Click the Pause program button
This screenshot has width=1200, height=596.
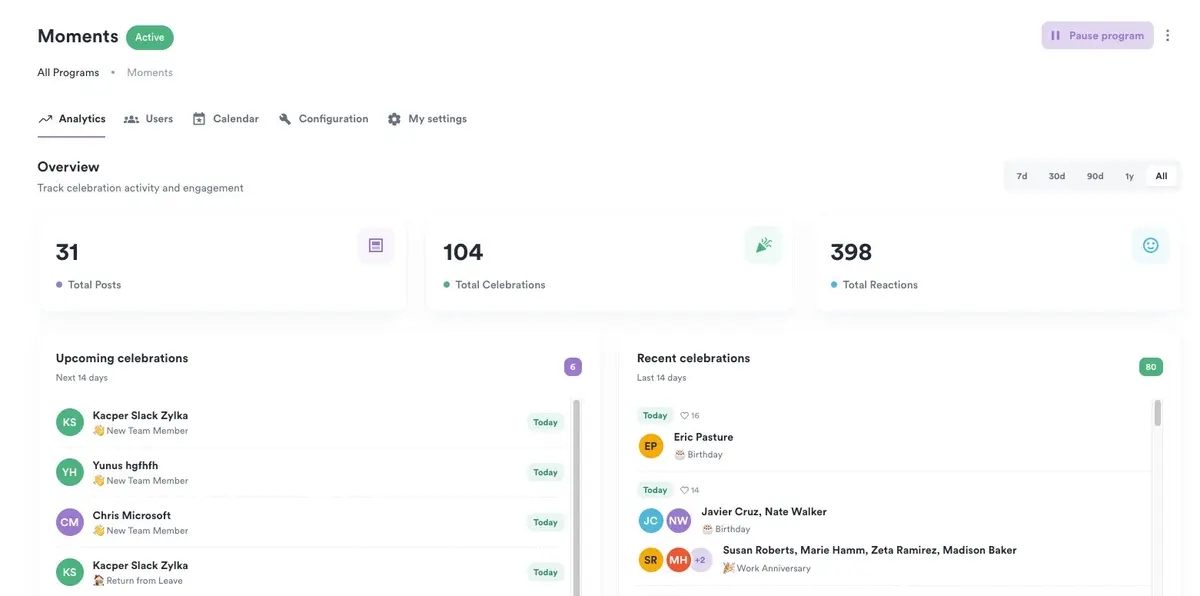coord(1097,35)
